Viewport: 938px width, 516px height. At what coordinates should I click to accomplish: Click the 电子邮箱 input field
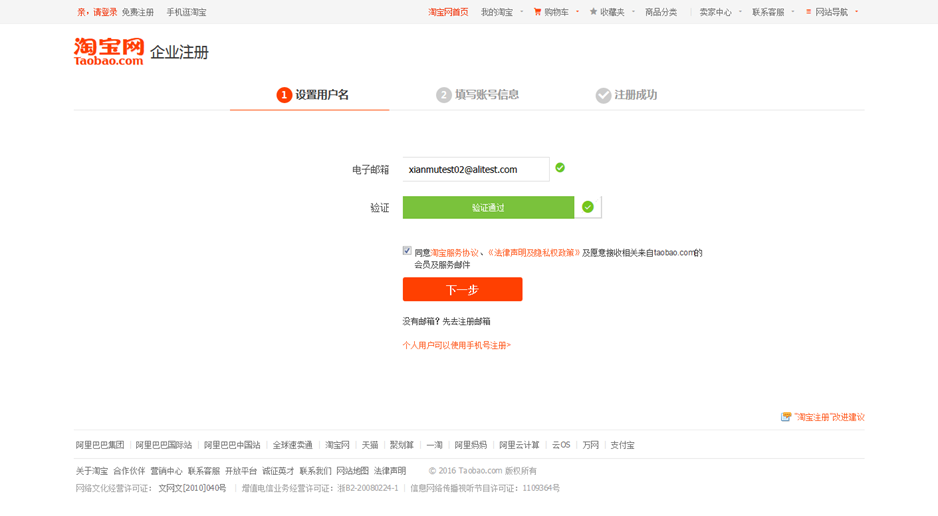pos(475,169)
